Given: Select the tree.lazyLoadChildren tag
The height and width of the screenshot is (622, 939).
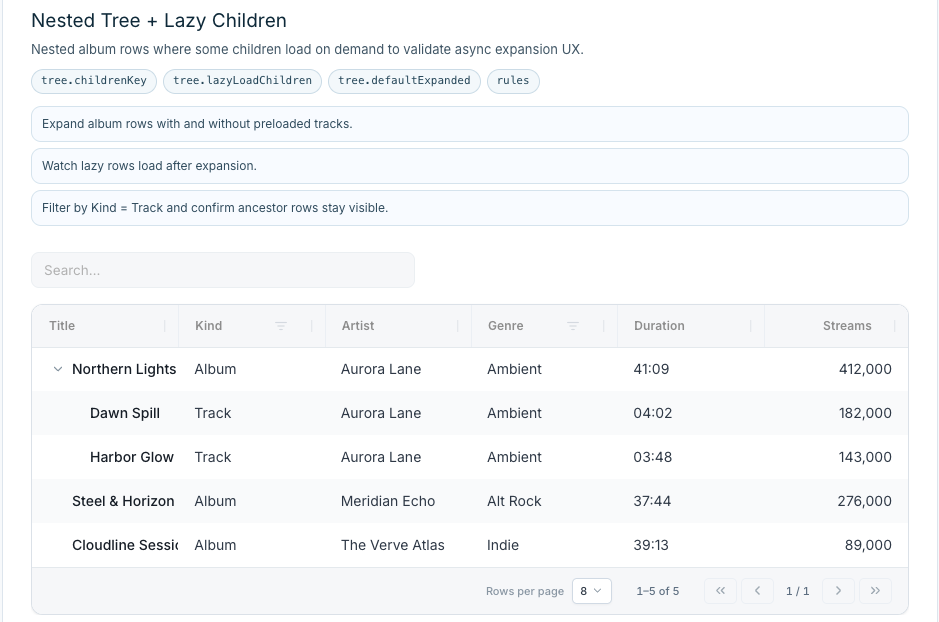Looking at the screenshot, I should point(243,81).
